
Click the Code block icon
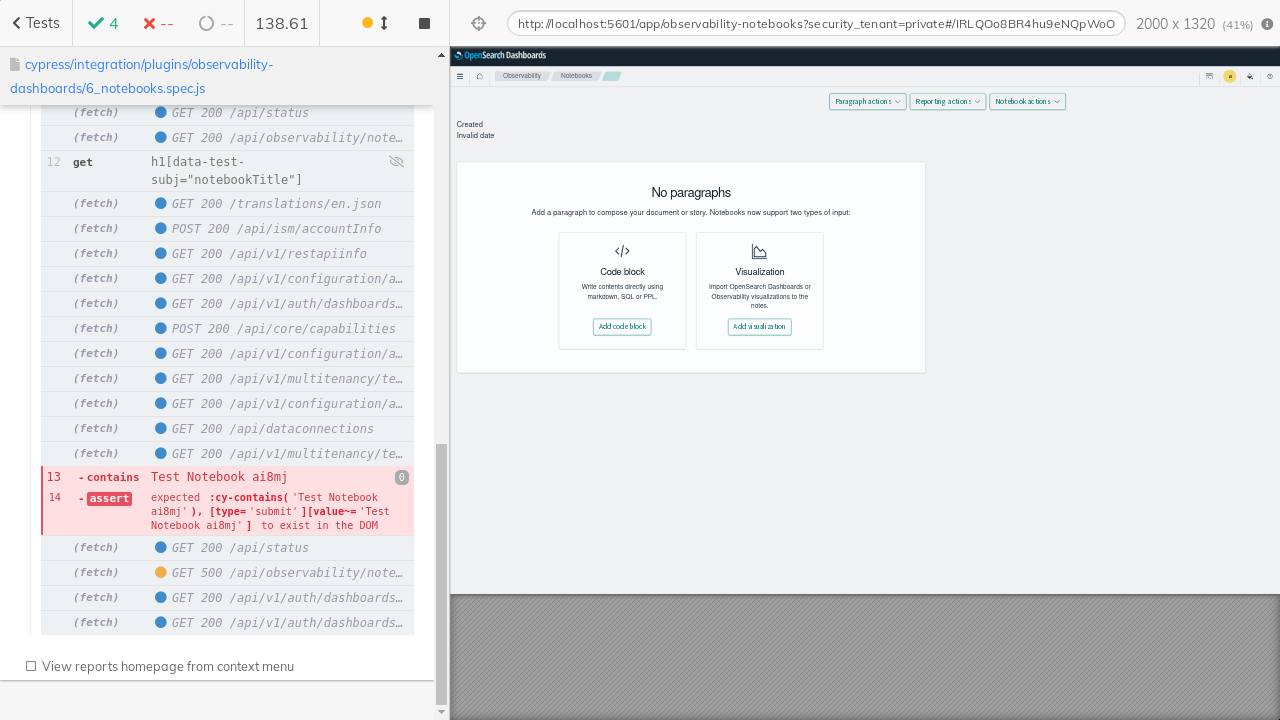click(622, 251)
